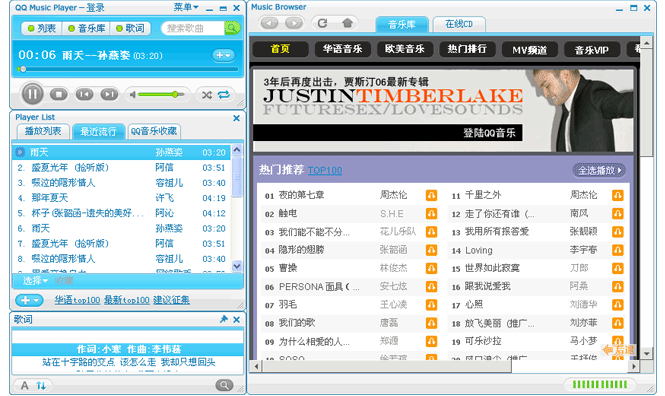Open 华语音乐 navigation item
This screenshot has height=396, width=665.
342,49
